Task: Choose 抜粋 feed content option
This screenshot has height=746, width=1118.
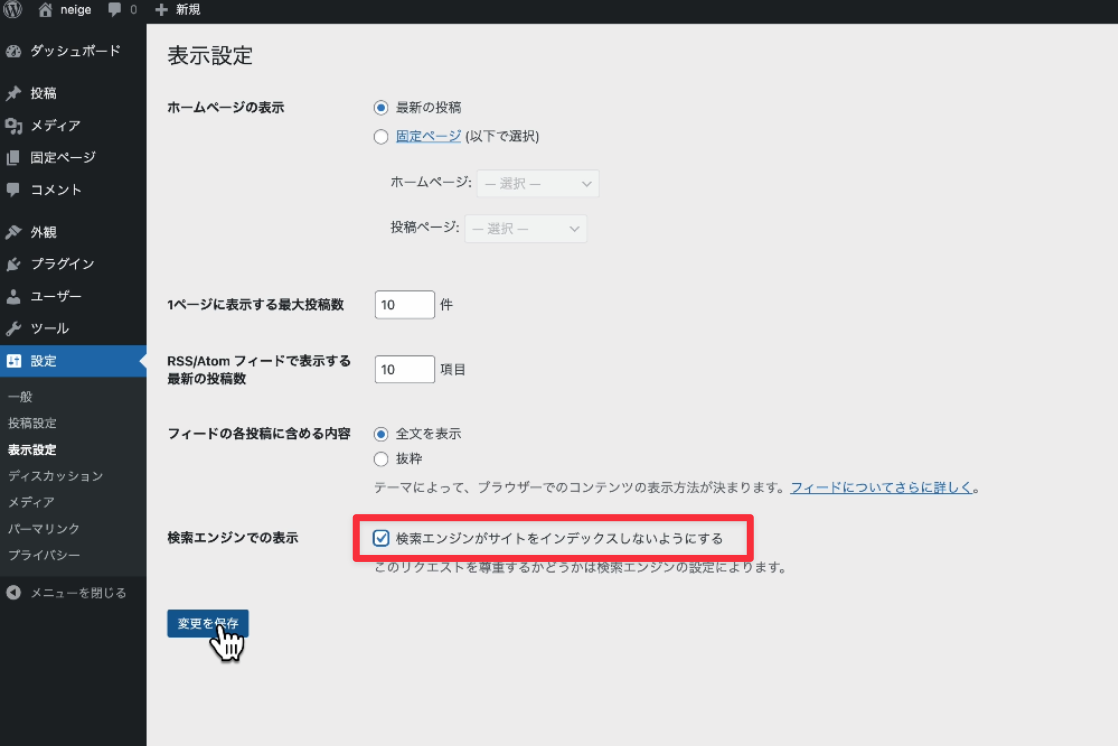Action: click(381, 460)
